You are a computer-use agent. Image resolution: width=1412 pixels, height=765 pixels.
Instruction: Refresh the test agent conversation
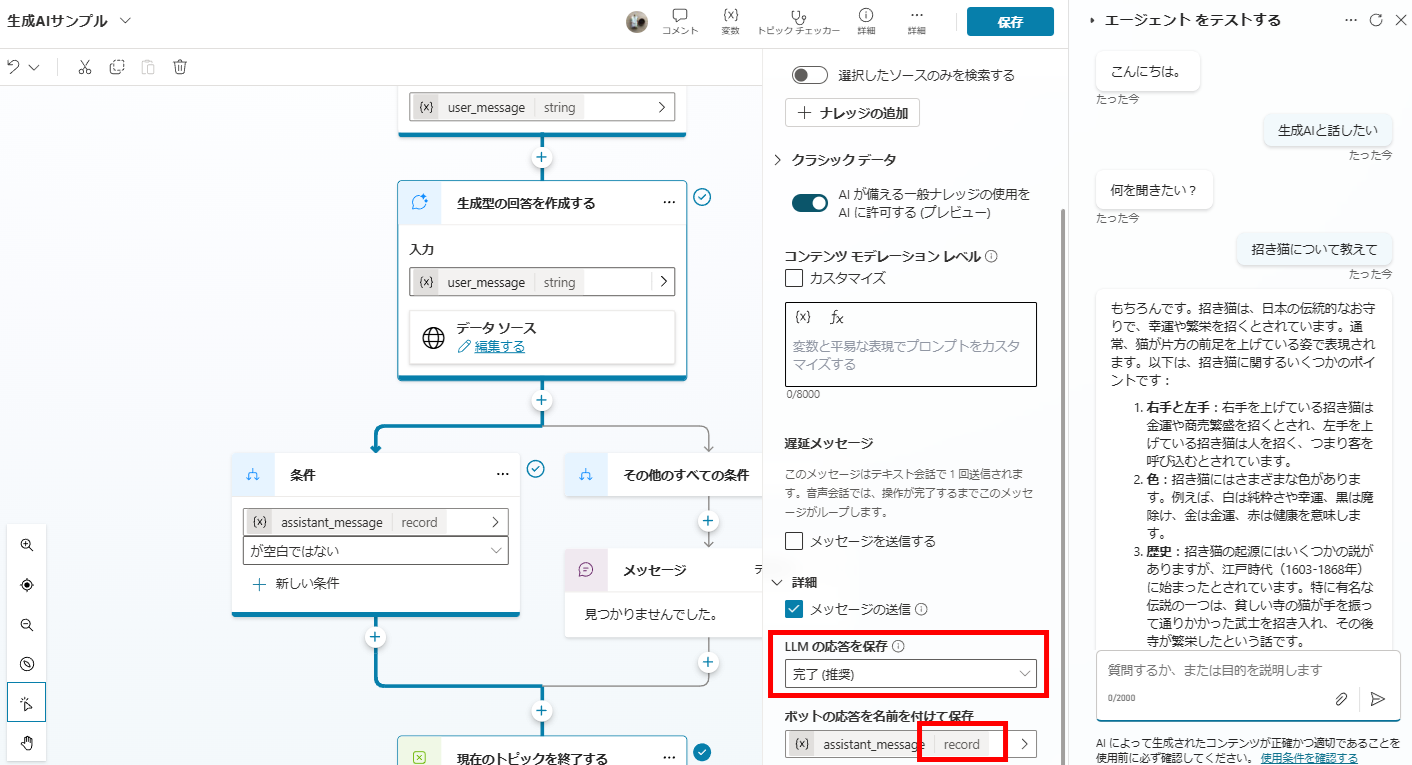1376,20
